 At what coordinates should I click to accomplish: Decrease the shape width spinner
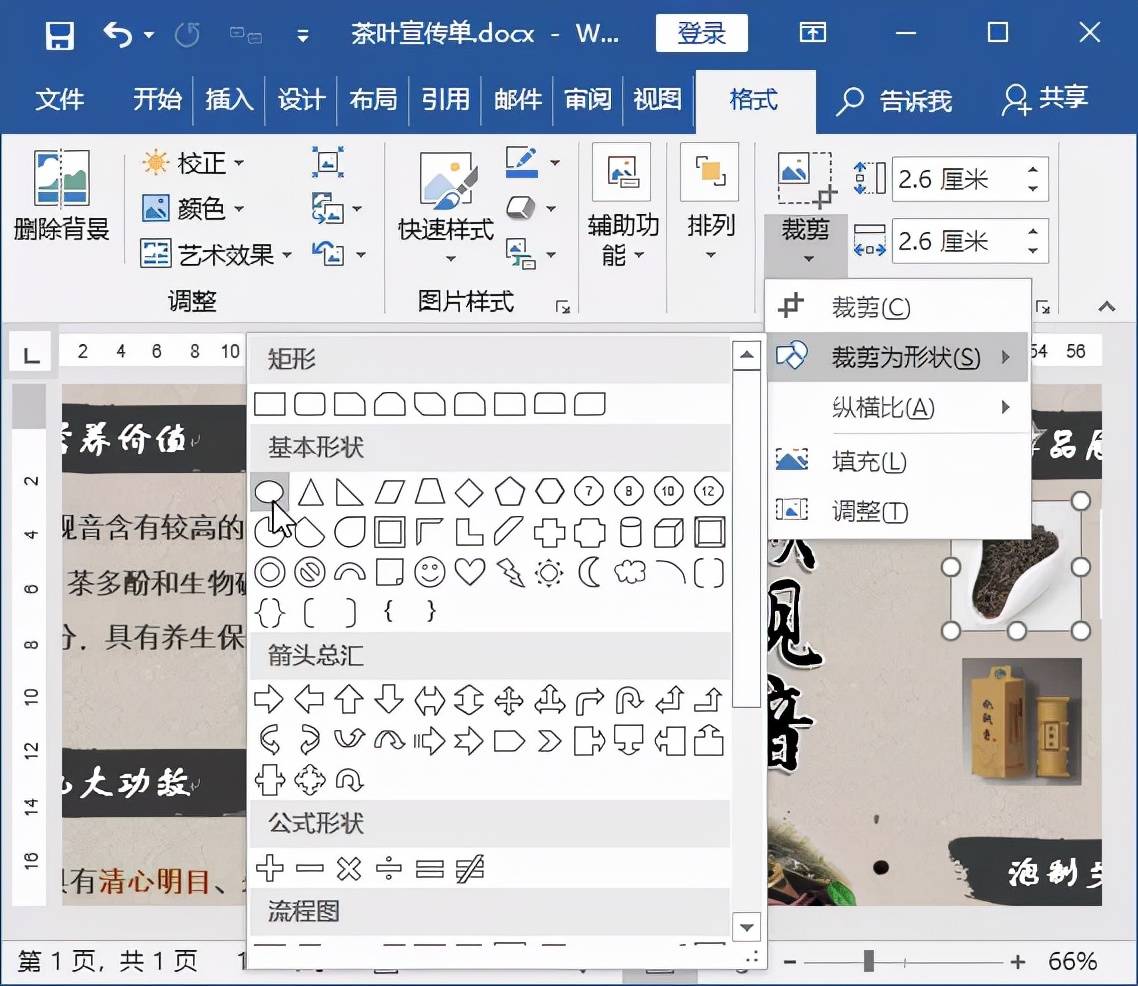[x=1033, y=250]
